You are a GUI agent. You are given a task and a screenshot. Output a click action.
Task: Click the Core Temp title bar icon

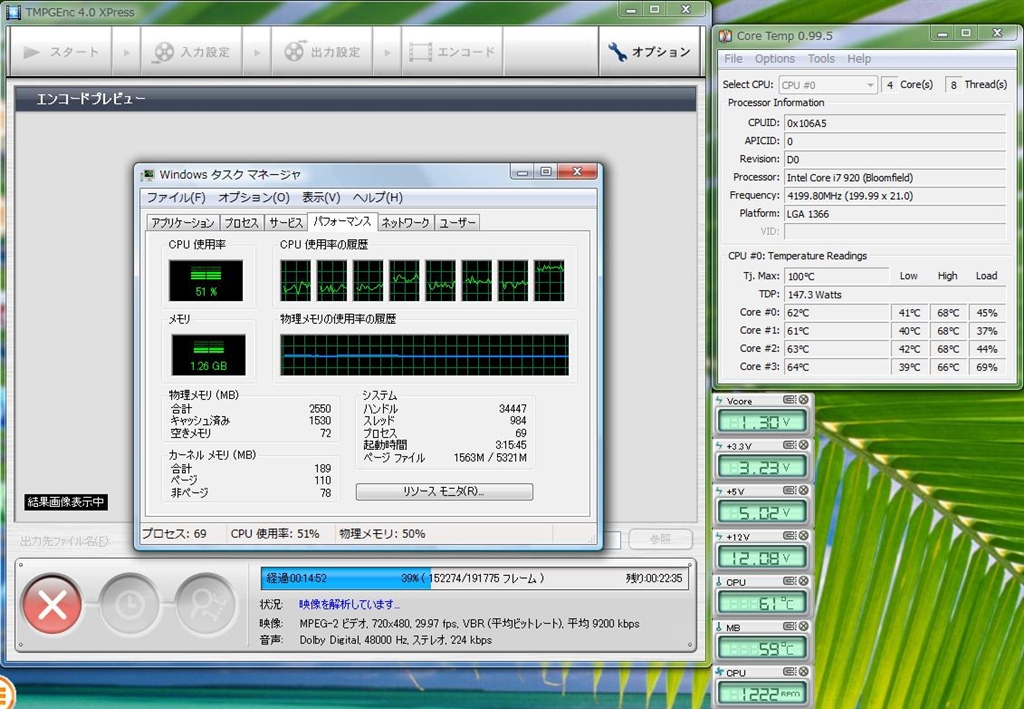click(725, 35)
